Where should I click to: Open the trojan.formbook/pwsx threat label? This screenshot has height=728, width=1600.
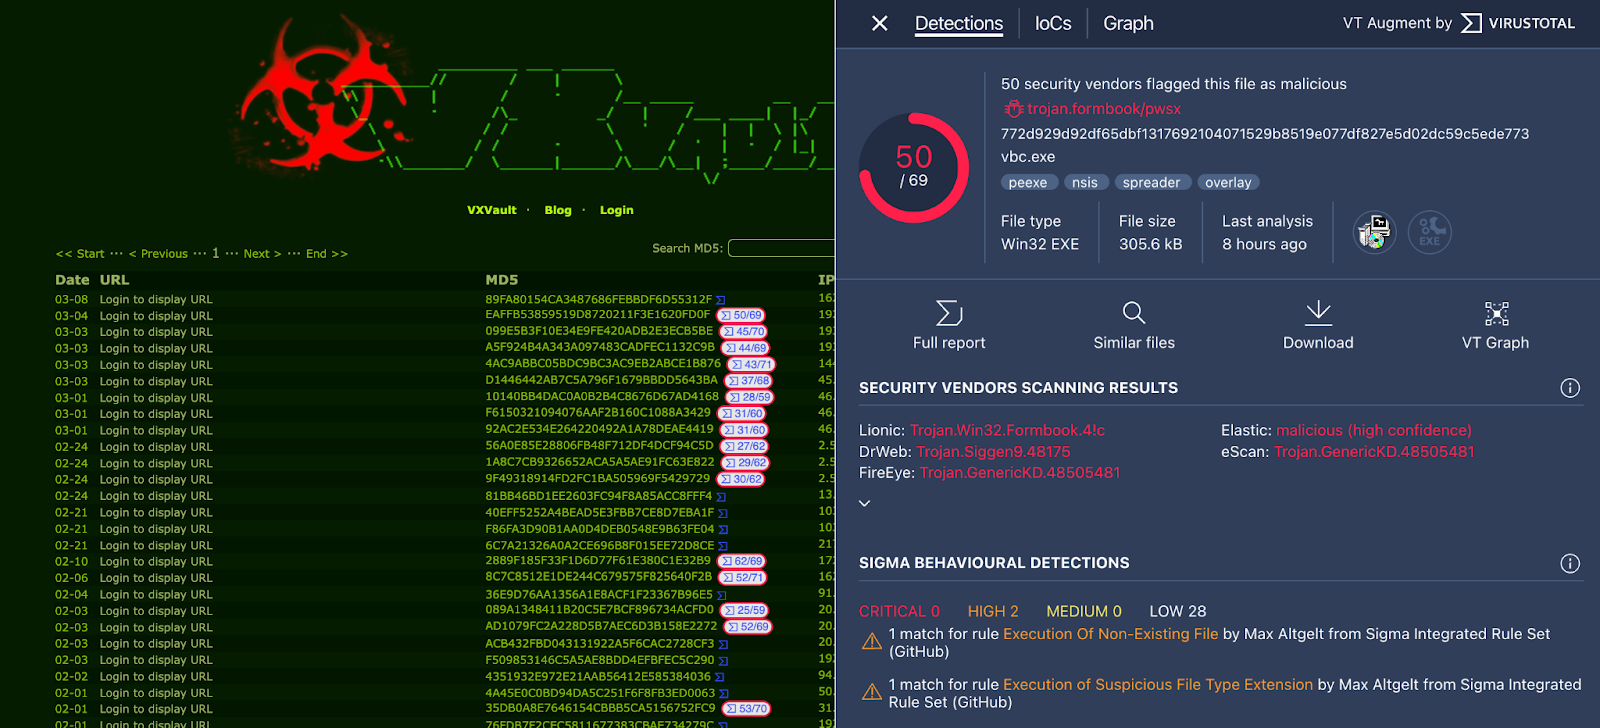point(1104,109)
